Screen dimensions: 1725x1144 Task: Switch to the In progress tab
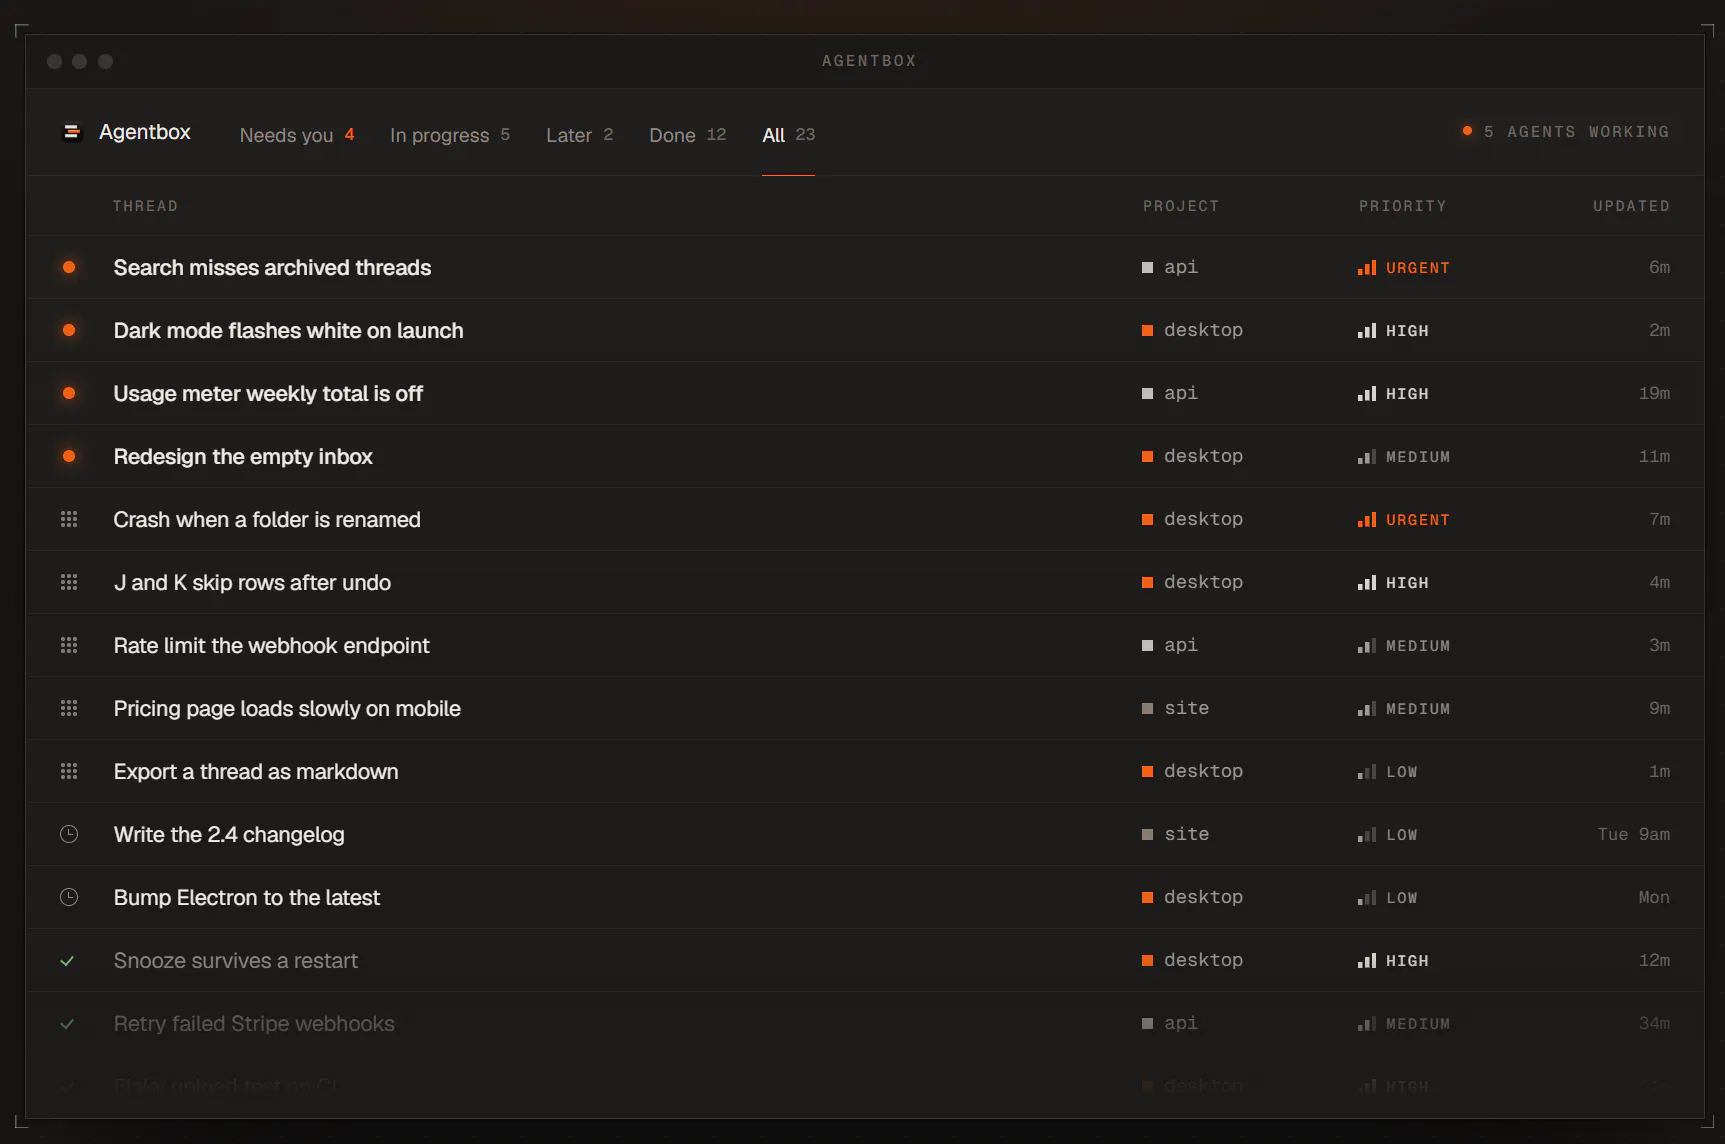tap(450, 135)
